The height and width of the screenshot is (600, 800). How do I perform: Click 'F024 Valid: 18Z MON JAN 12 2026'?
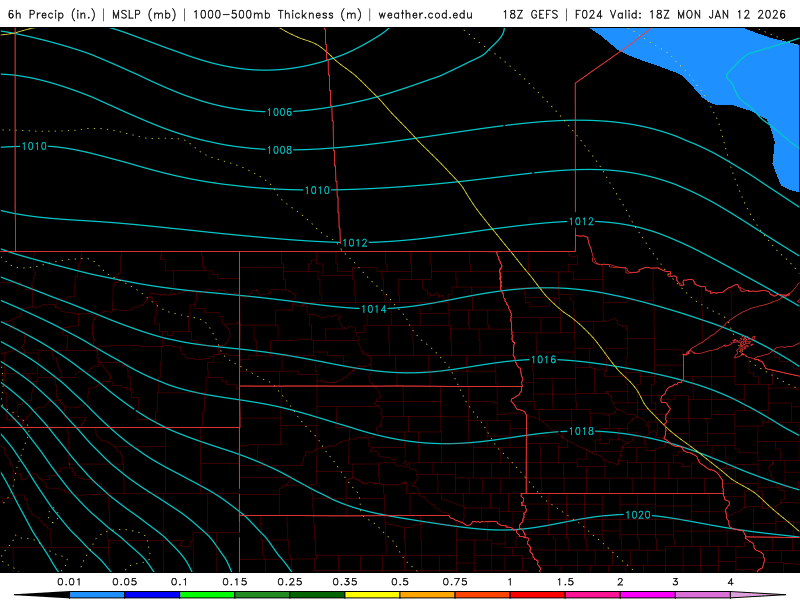[680, 14]
